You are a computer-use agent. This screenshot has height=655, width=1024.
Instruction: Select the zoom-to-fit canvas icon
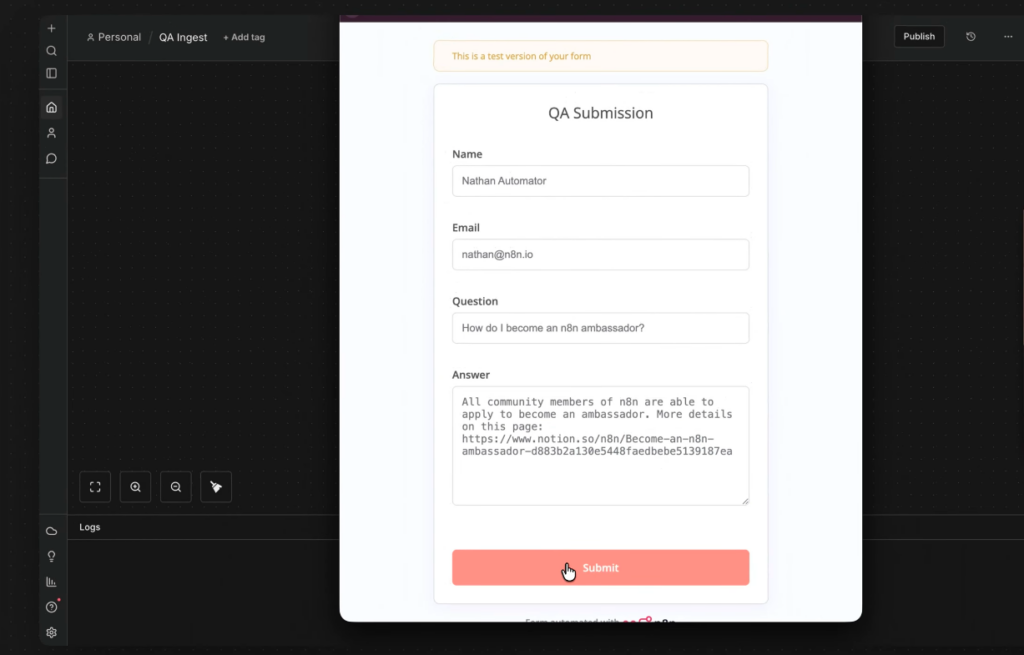tap(95, 487)
